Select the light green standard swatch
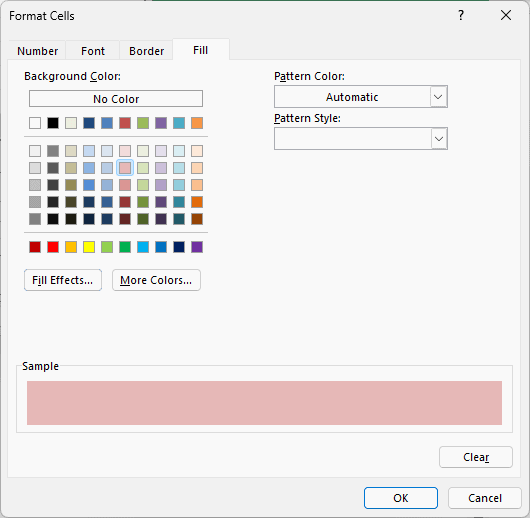 pos(107,247)
